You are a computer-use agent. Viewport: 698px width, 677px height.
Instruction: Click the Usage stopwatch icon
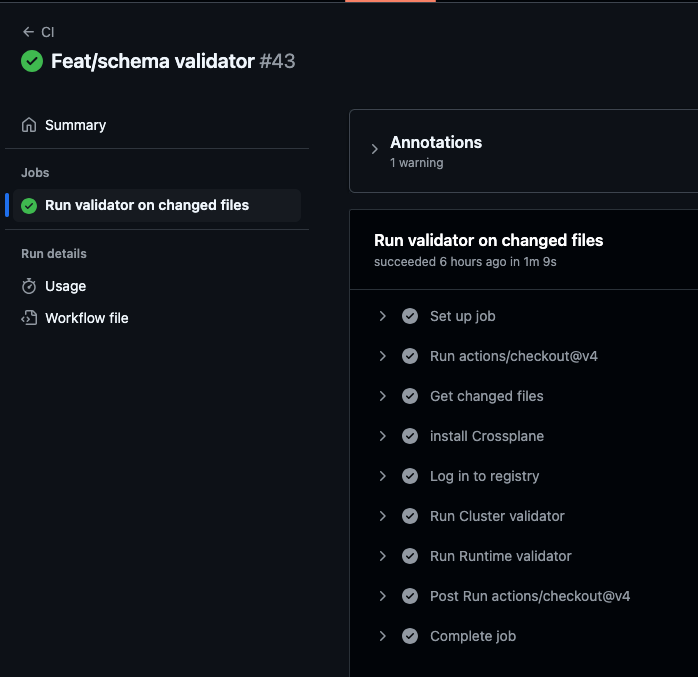(29, 286)
